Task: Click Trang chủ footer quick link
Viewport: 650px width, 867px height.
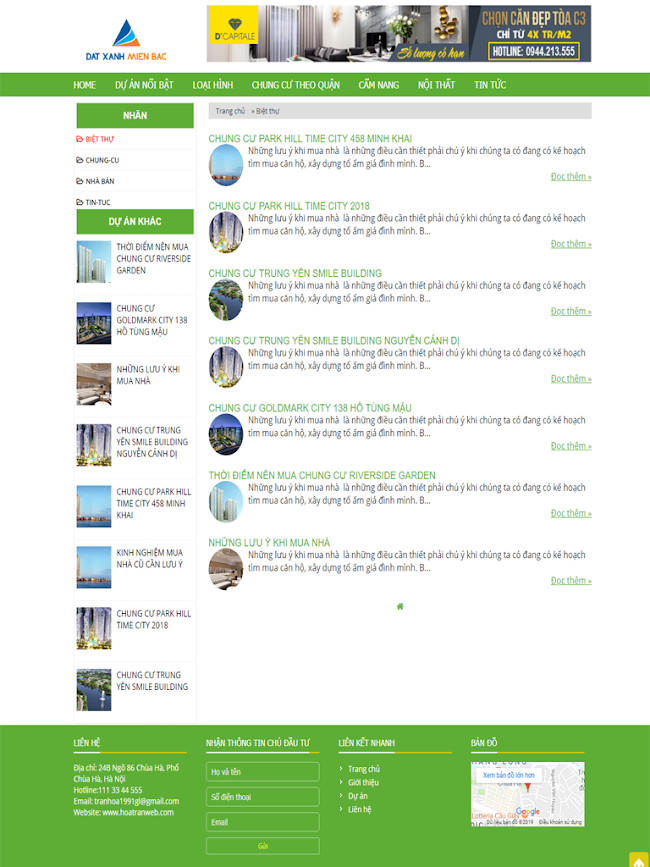Action: pos(364,769)
